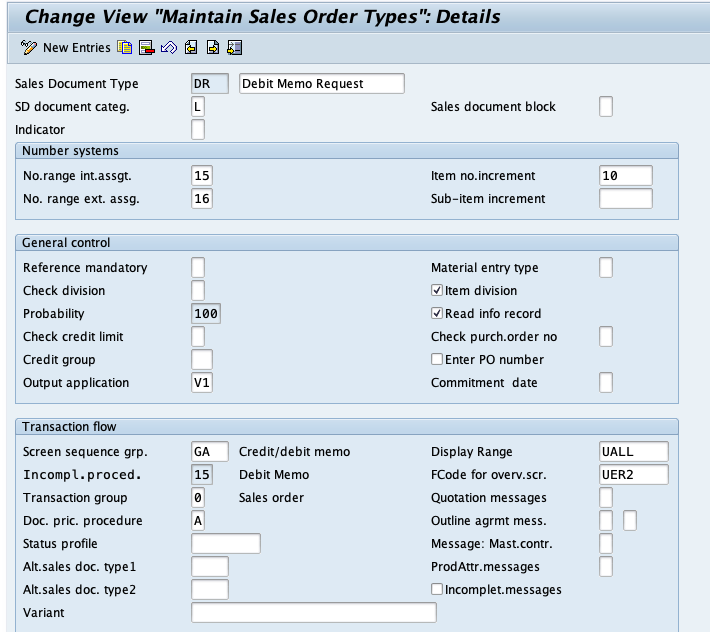Screen dimensions: 710x632
Task: Enable the Incomplet.messages checkbox
Action: (437, 589)
